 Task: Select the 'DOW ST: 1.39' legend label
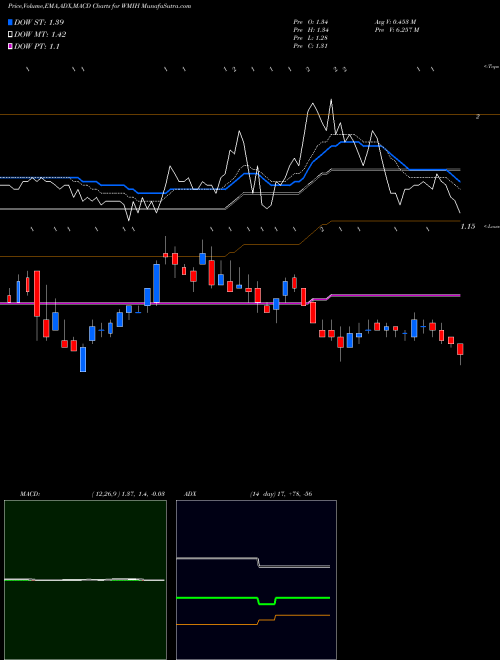39,22
